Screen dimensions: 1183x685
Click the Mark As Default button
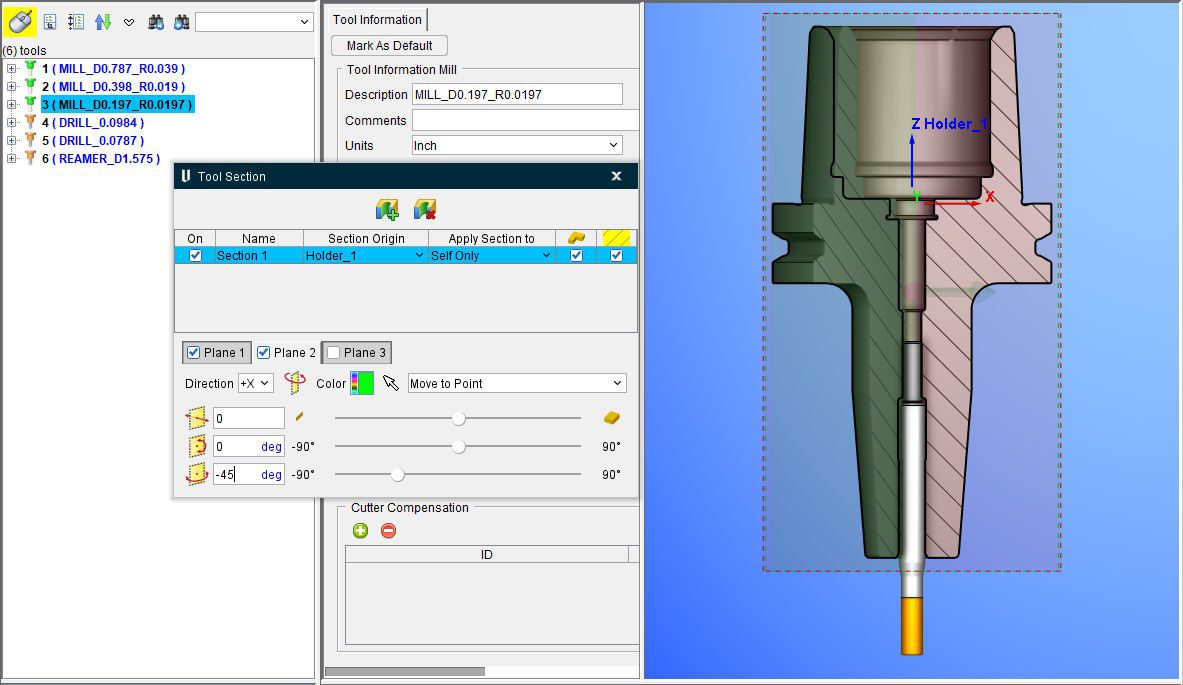389,46
